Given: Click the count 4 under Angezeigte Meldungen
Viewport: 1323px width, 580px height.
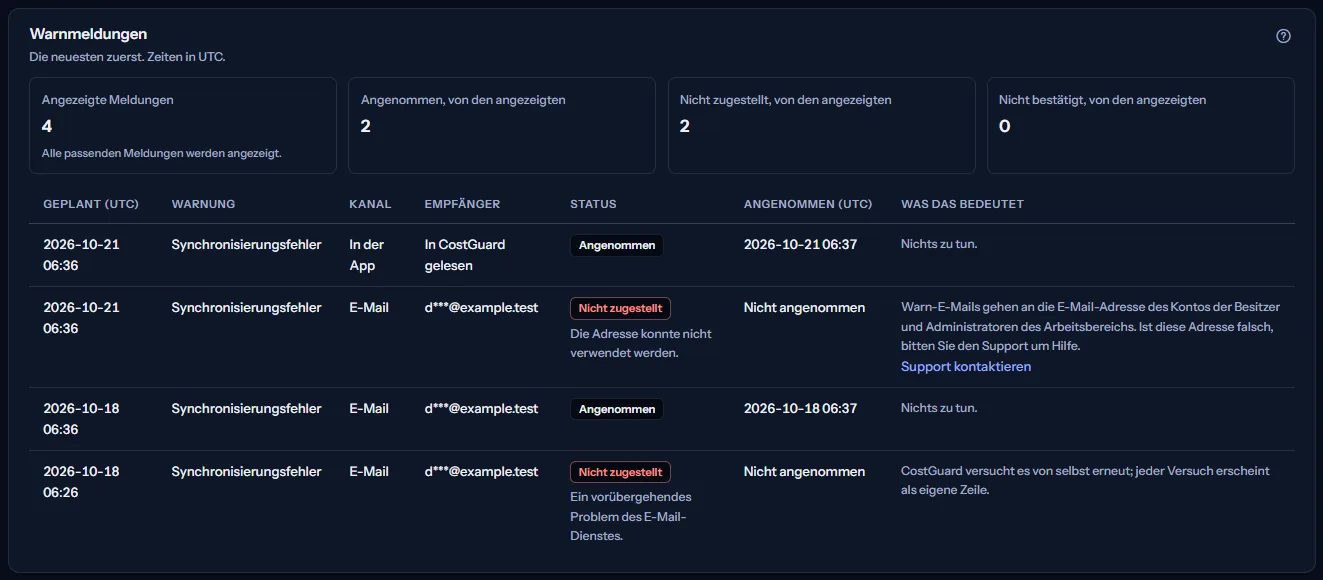Looking at the screenshot, I should pyautogui.click(x=47, y=126).
